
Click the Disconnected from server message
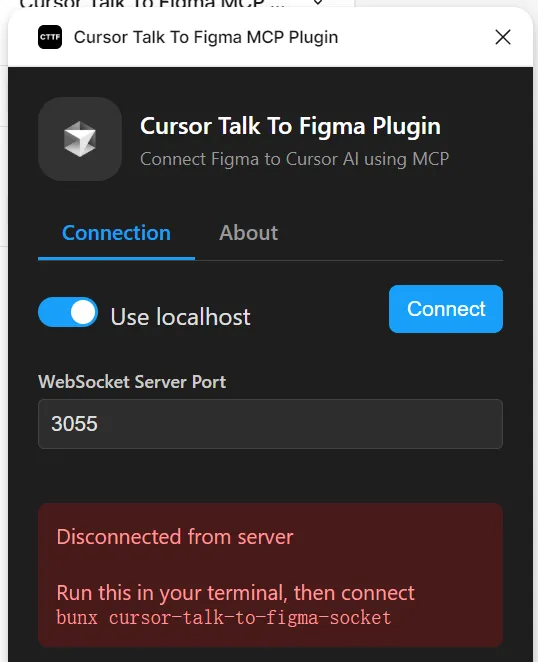(175, 537)
